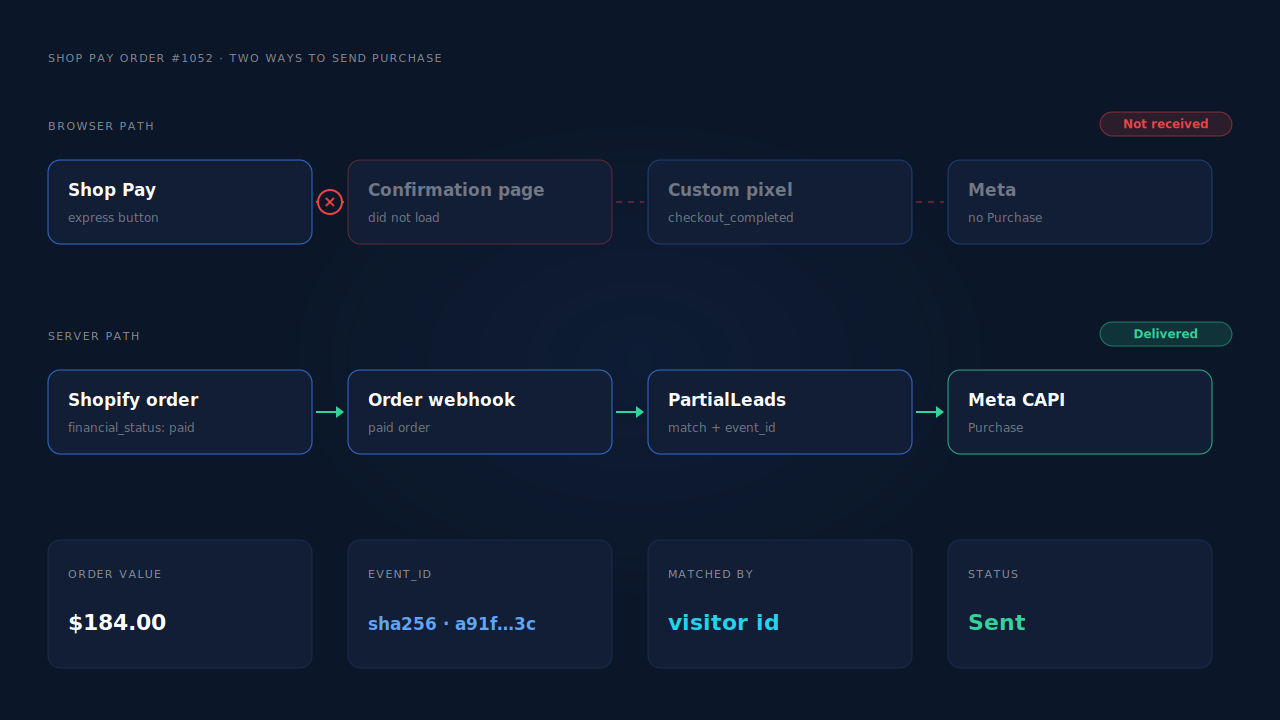Screen dimensions: 1280x720
Task: Select the Order webhook card
Action: click(x=480, y=412)
